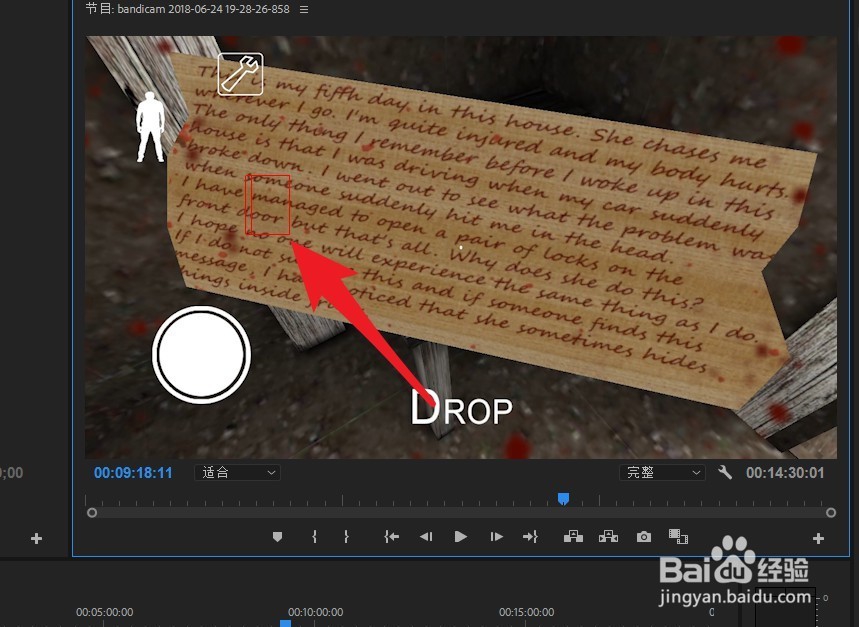Click the Add Marker button

point(277,537)
